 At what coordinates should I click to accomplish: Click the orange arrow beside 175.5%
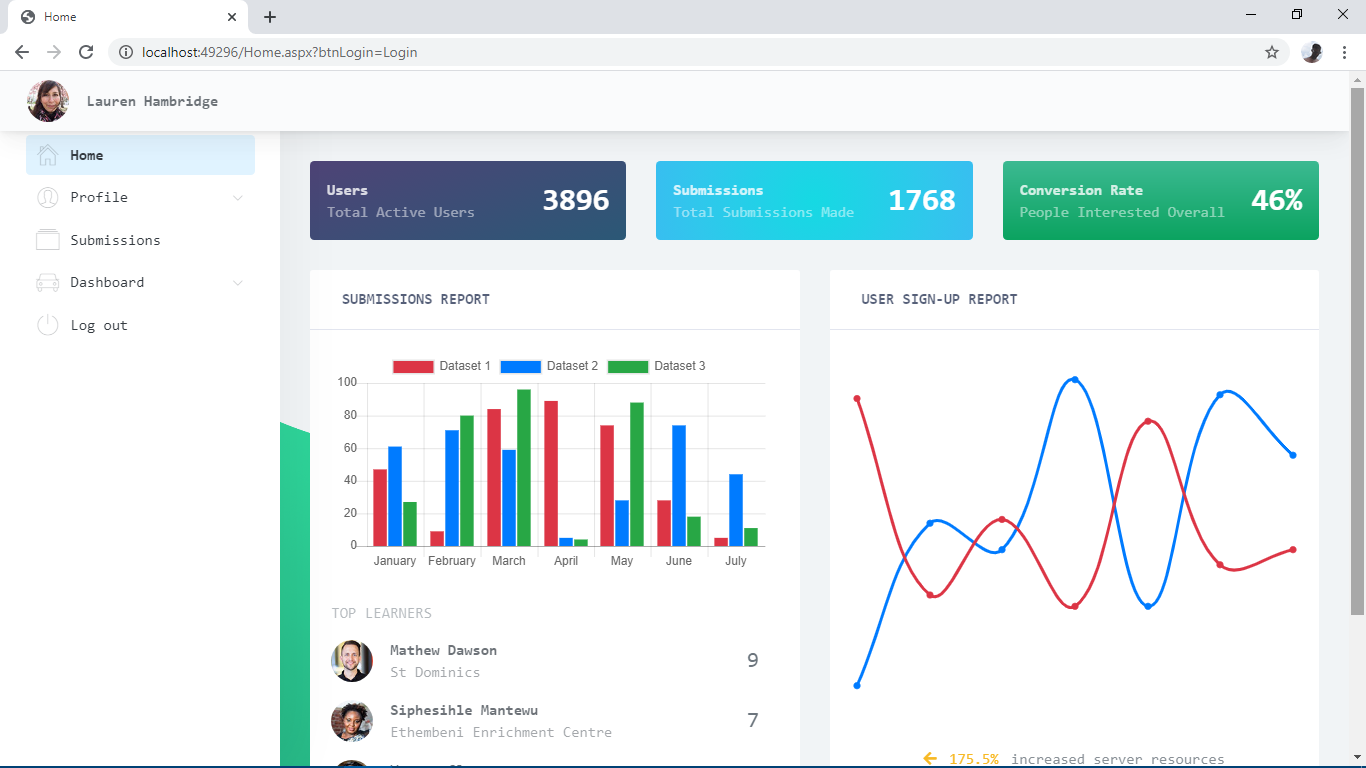point(931,759)
